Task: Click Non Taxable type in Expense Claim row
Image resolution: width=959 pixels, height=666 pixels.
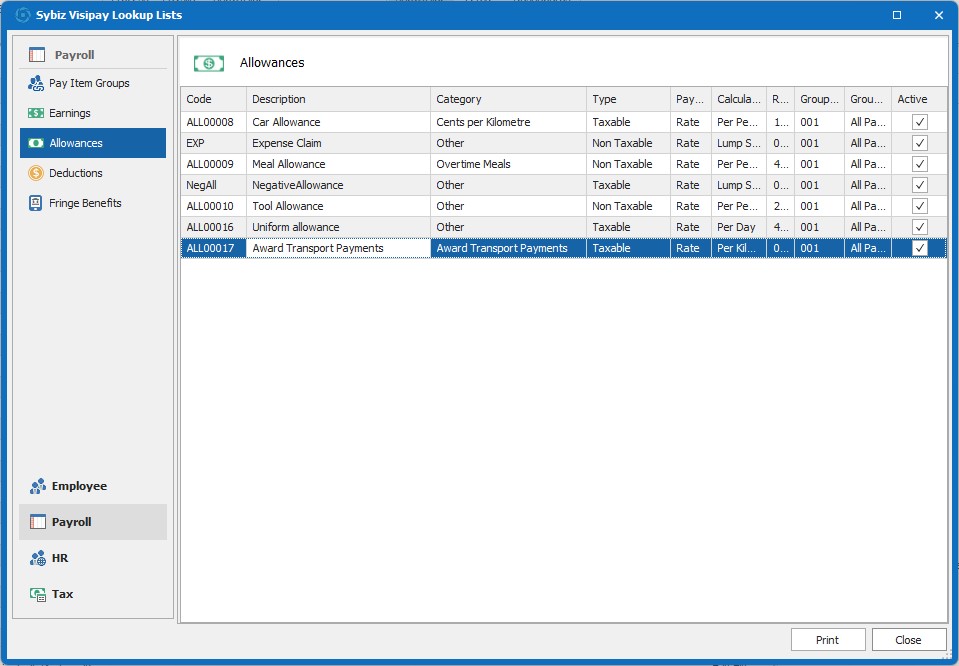Action: (x=628, y=143)
